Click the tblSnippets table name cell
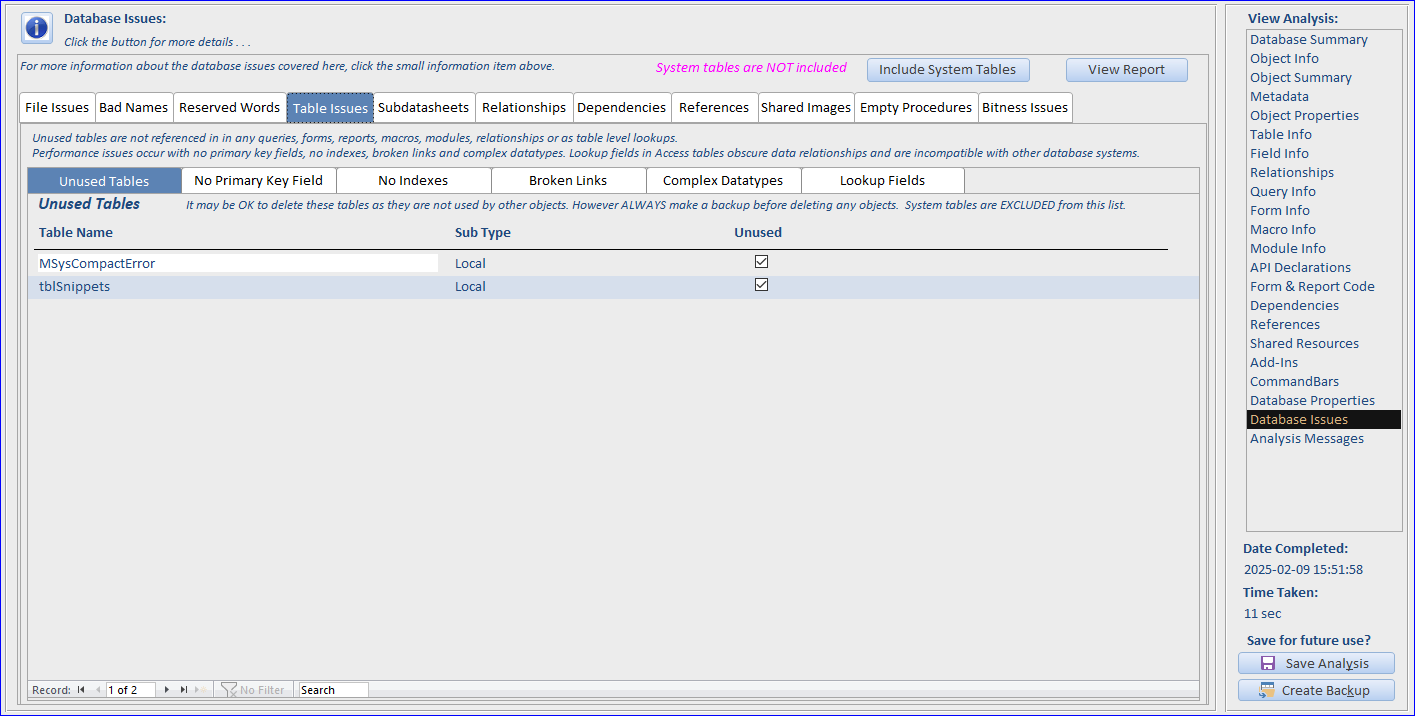1415x716 pixels. pos(237,286)
